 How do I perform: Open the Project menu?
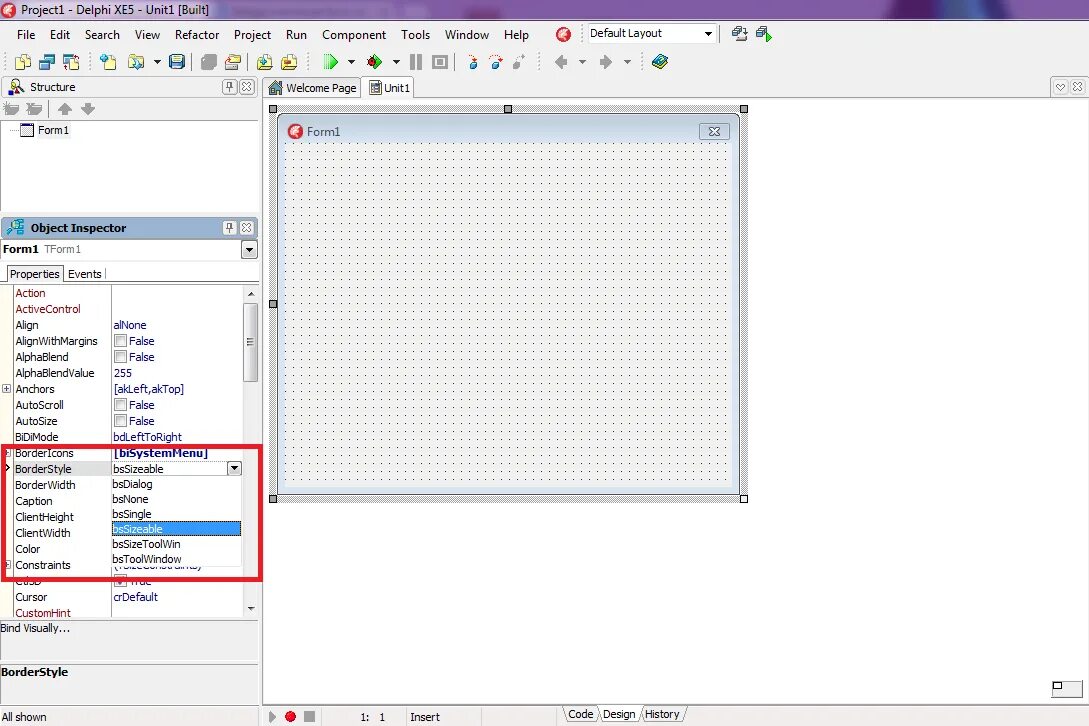(x=252, y=35)
